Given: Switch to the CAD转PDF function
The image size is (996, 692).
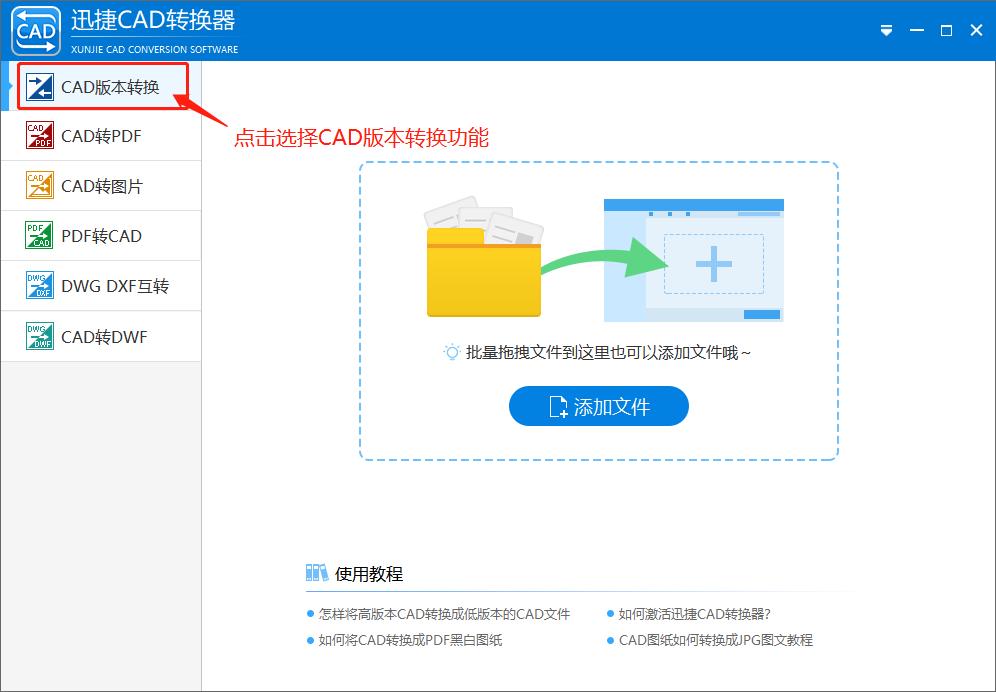Looking at the screenshot, I should point(100,136).
